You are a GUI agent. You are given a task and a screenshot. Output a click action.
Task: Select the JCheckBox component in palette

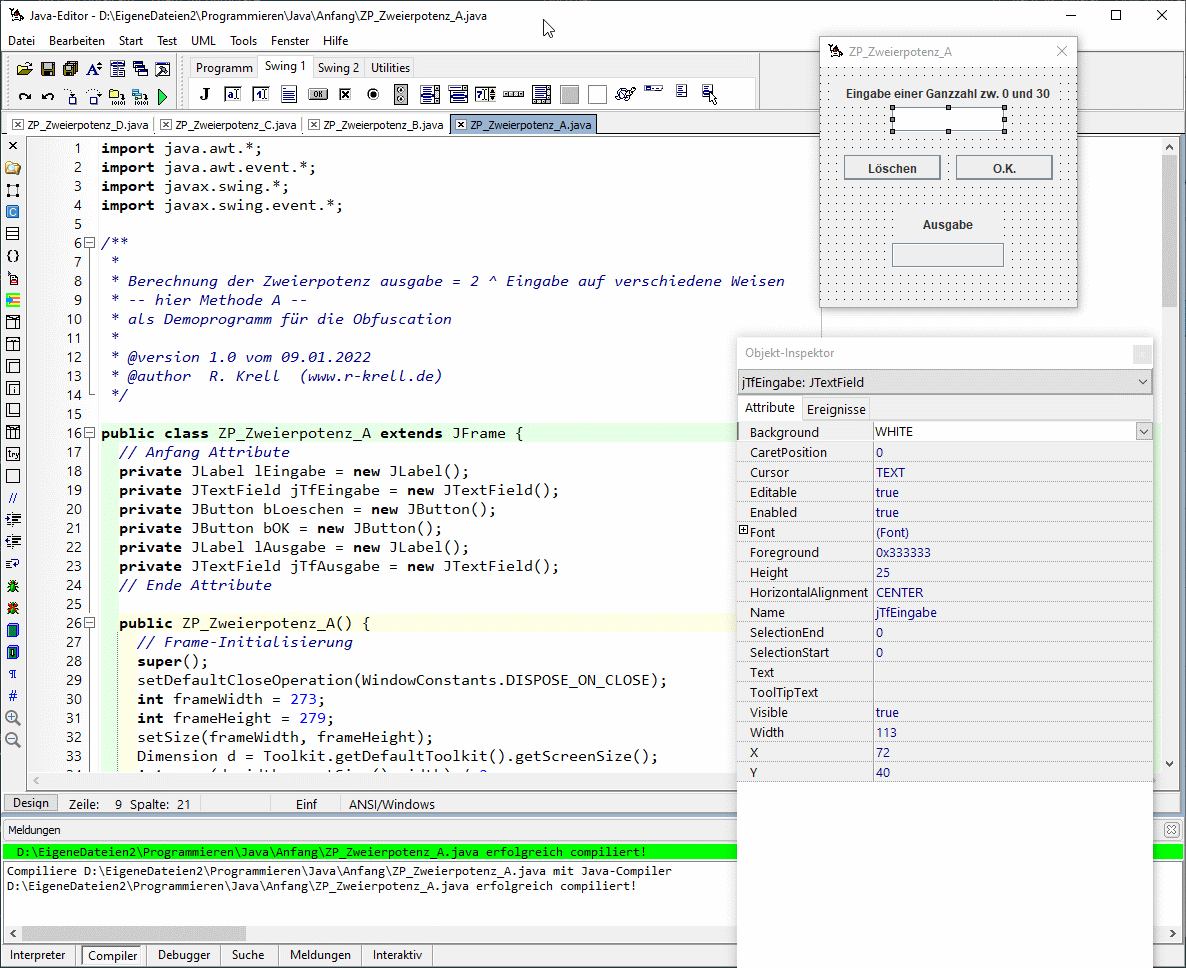[345, 95]
